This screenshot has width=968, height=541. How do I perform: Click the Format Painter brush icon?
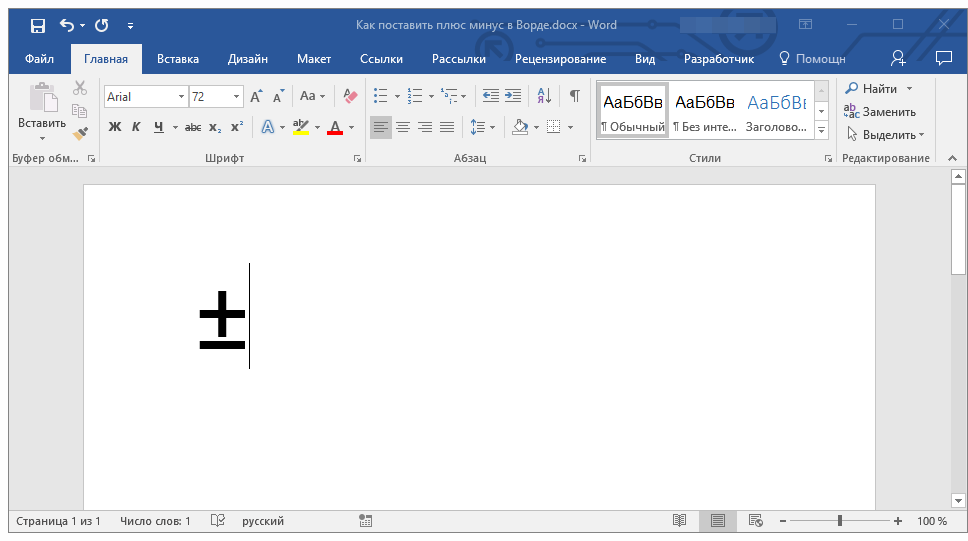pos(81,132)
